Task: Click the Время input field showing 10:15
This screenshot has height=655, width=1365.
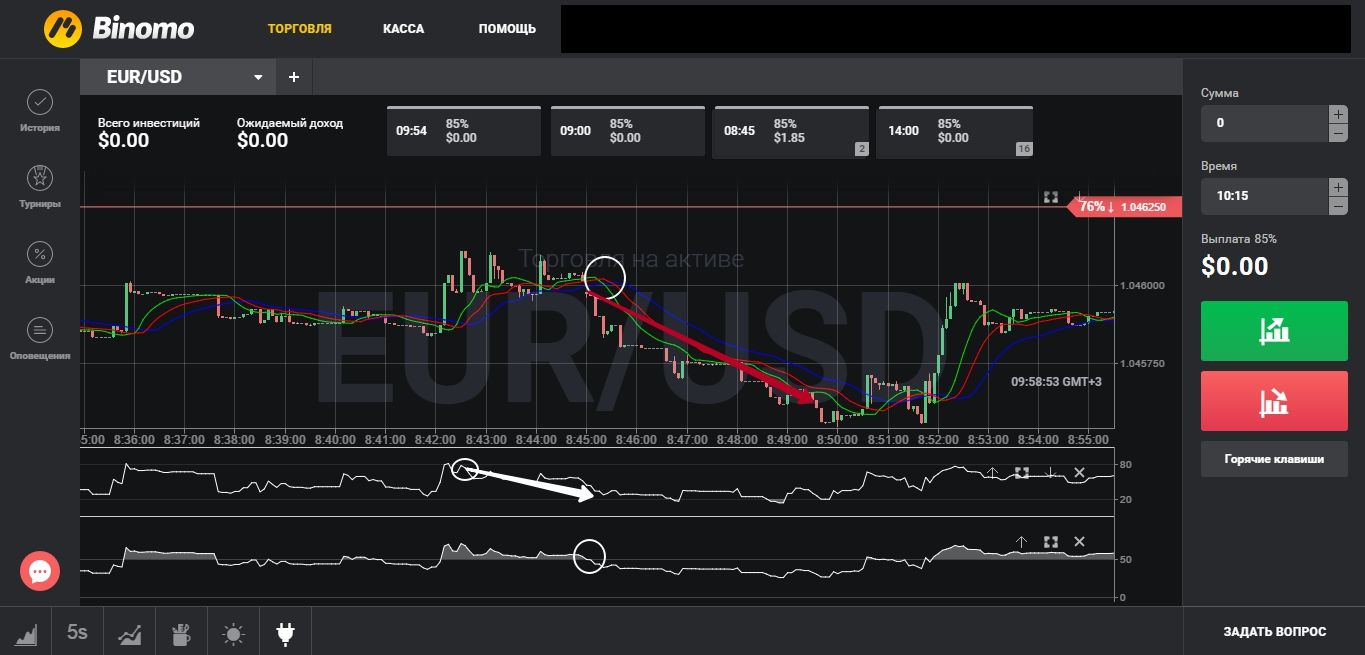Action: point(1264,196)
